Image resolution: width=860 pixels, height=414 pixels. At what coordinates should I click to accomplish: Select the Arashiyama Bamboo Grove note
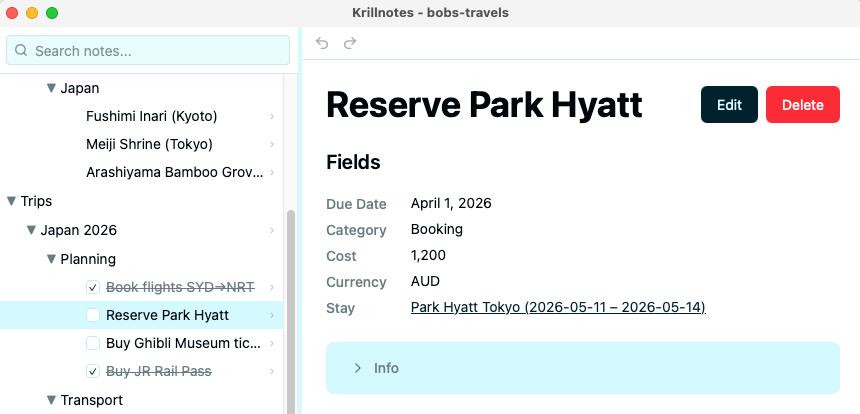click(174, 173)
